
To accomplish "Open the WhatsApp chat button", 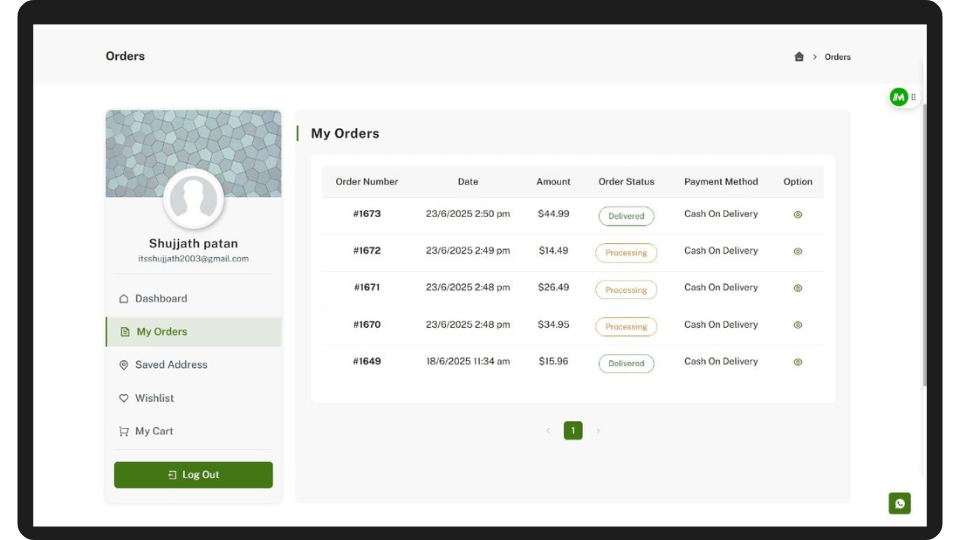I will point(899,503).
